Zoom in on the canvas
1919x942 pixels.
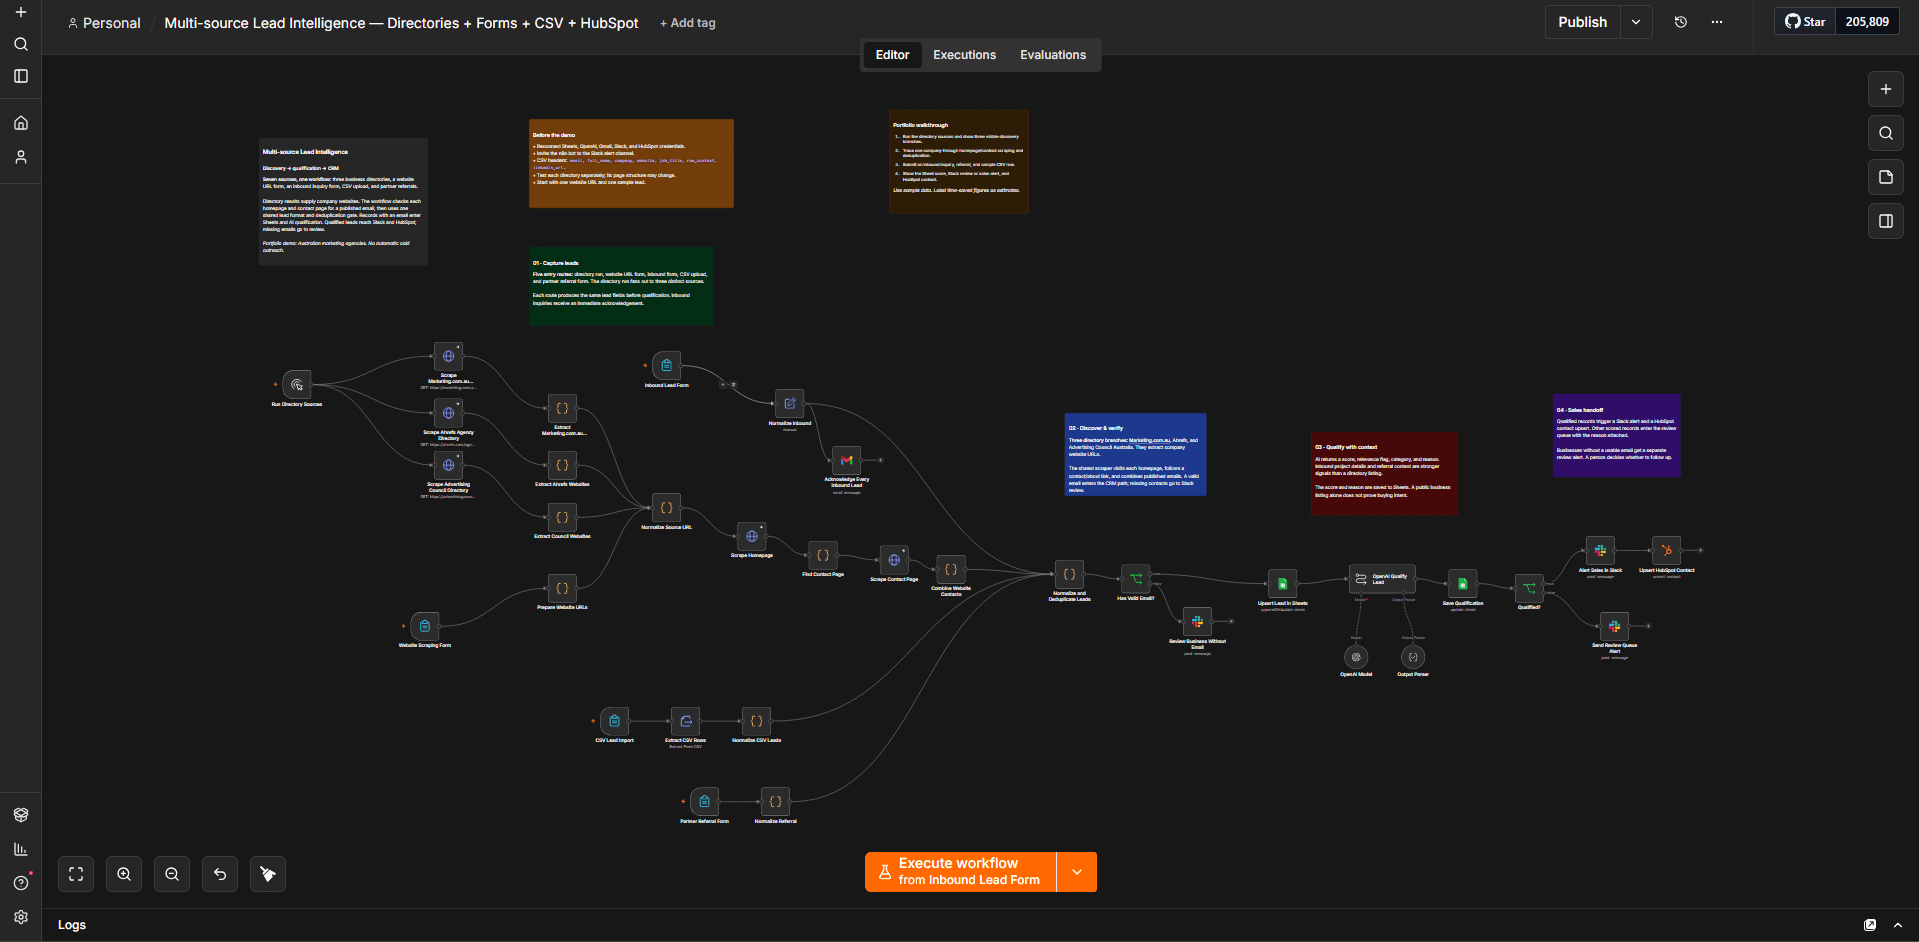[124, 874]
